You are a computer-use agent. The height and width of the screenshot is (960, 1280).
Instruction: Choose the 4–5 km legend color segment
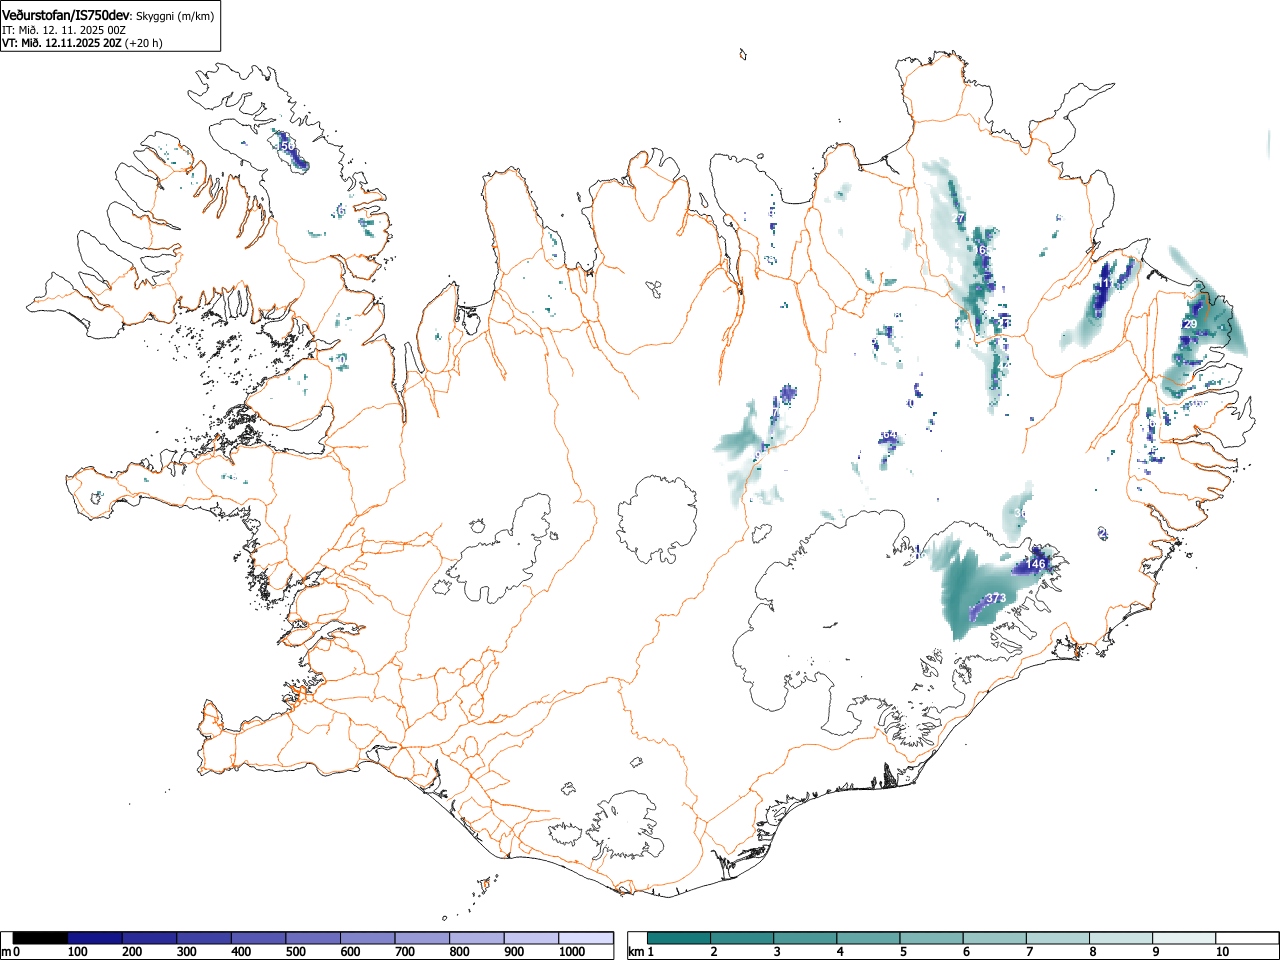[x=869, y=938]
